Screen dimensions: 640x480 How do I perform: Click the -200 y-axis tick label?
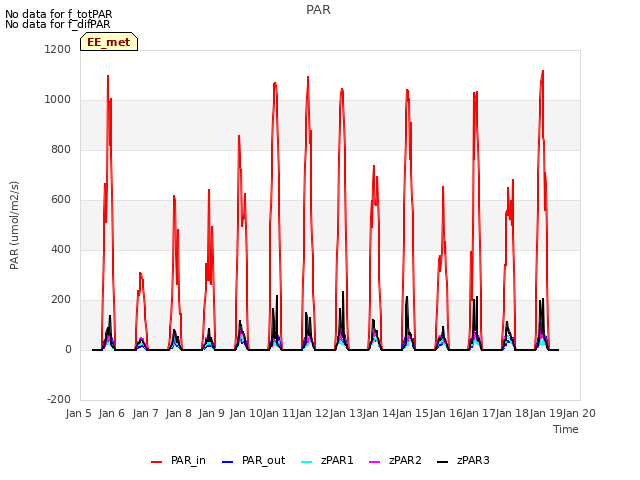point(59,399)
